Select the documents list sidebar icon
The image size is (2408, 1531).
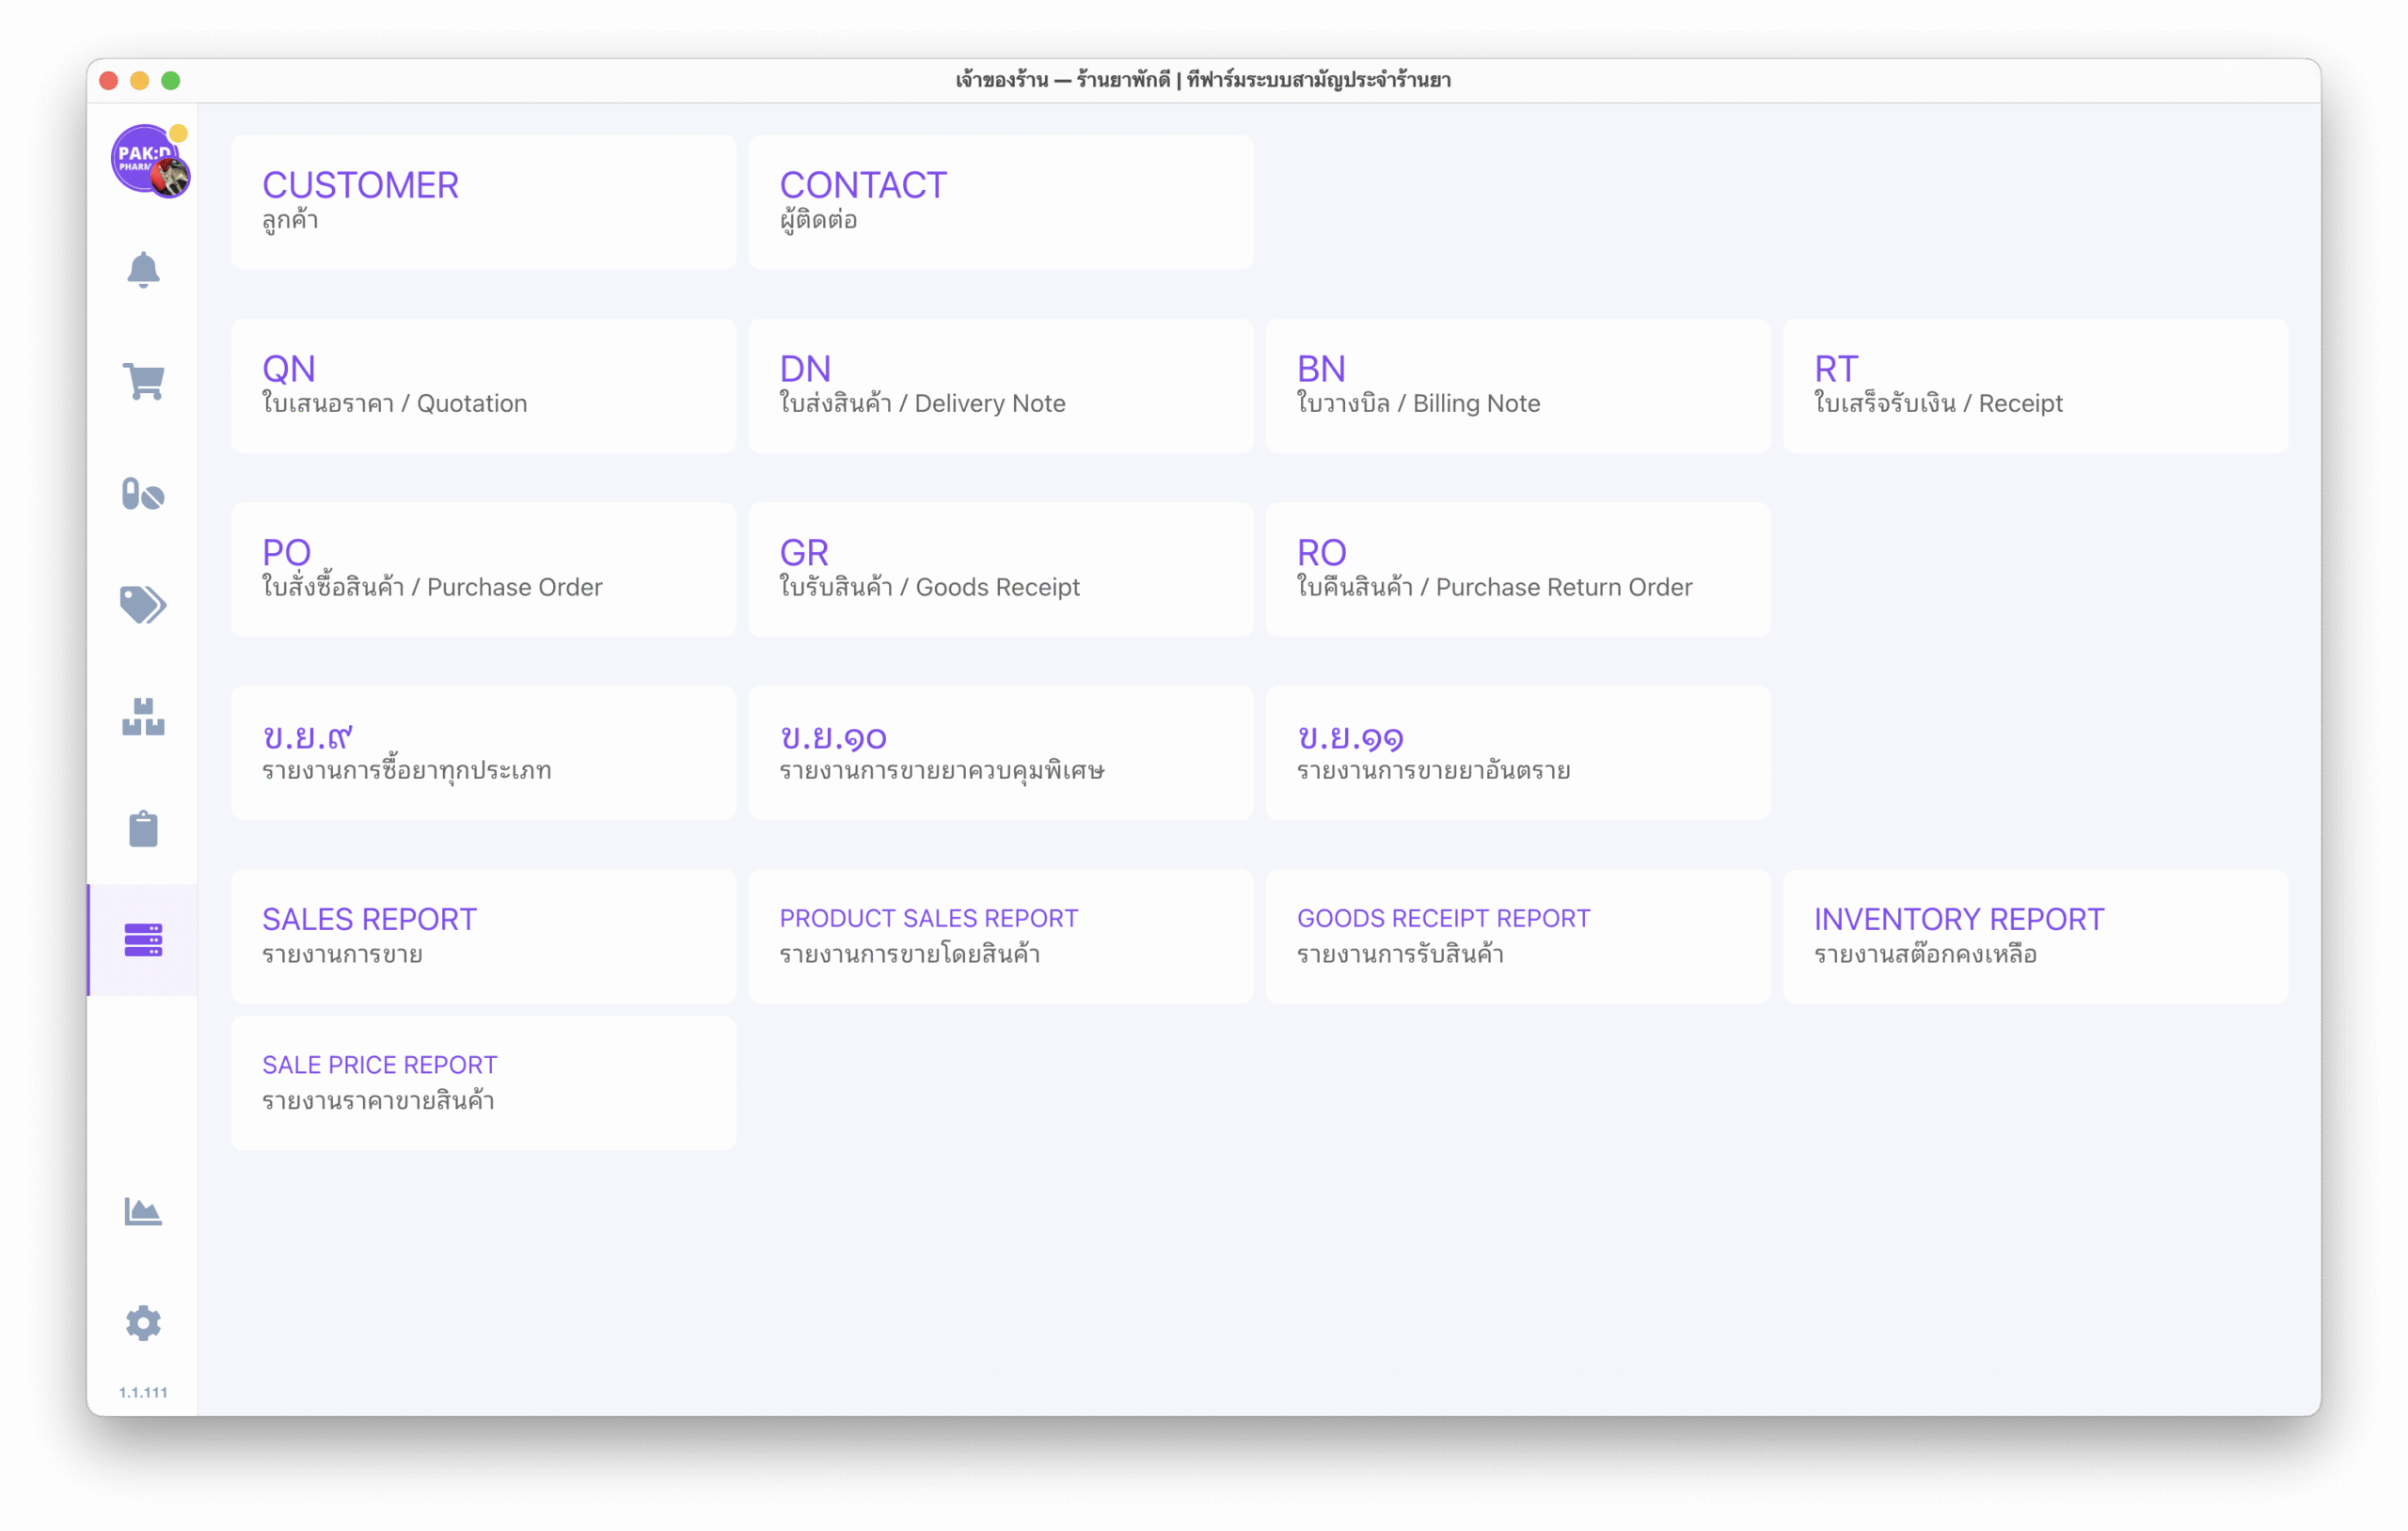(x=143, y=940)
